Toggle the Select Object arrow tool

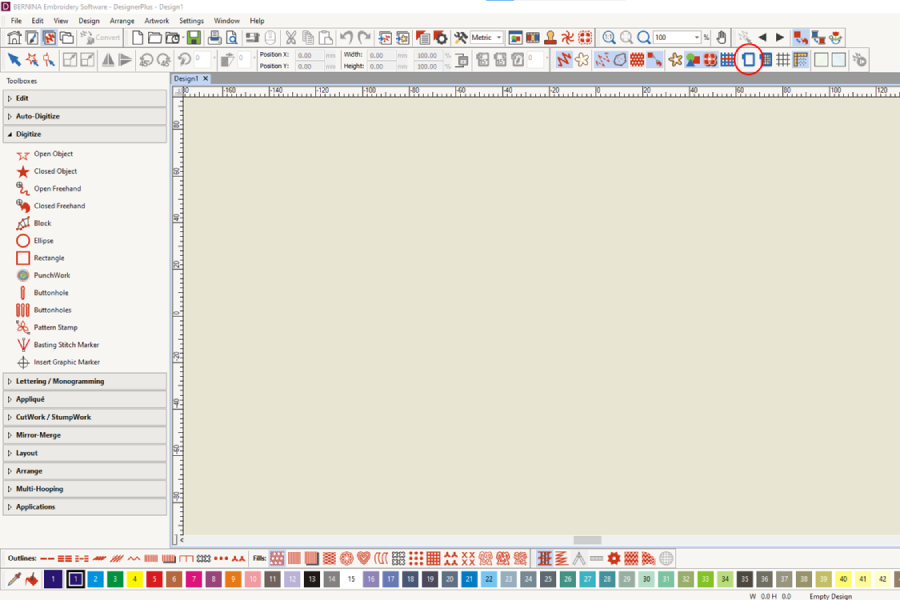click(x=14, y=60)
